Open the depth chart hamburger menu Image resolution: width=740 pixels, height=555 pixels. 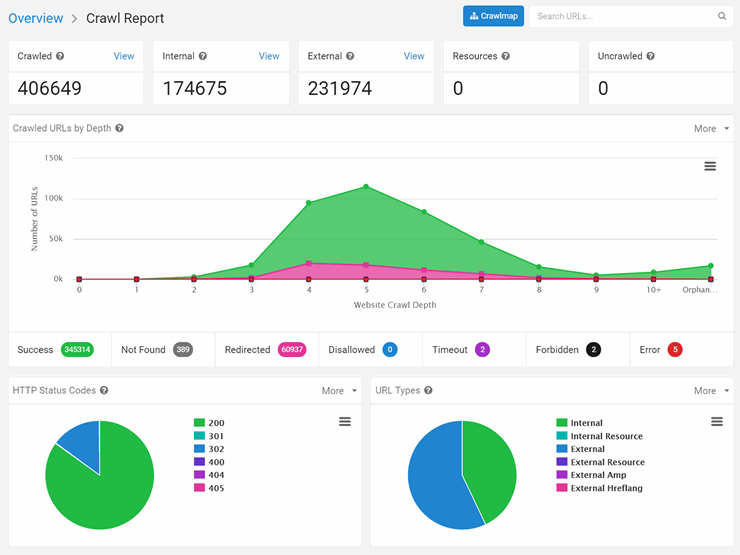pos(710,166)
